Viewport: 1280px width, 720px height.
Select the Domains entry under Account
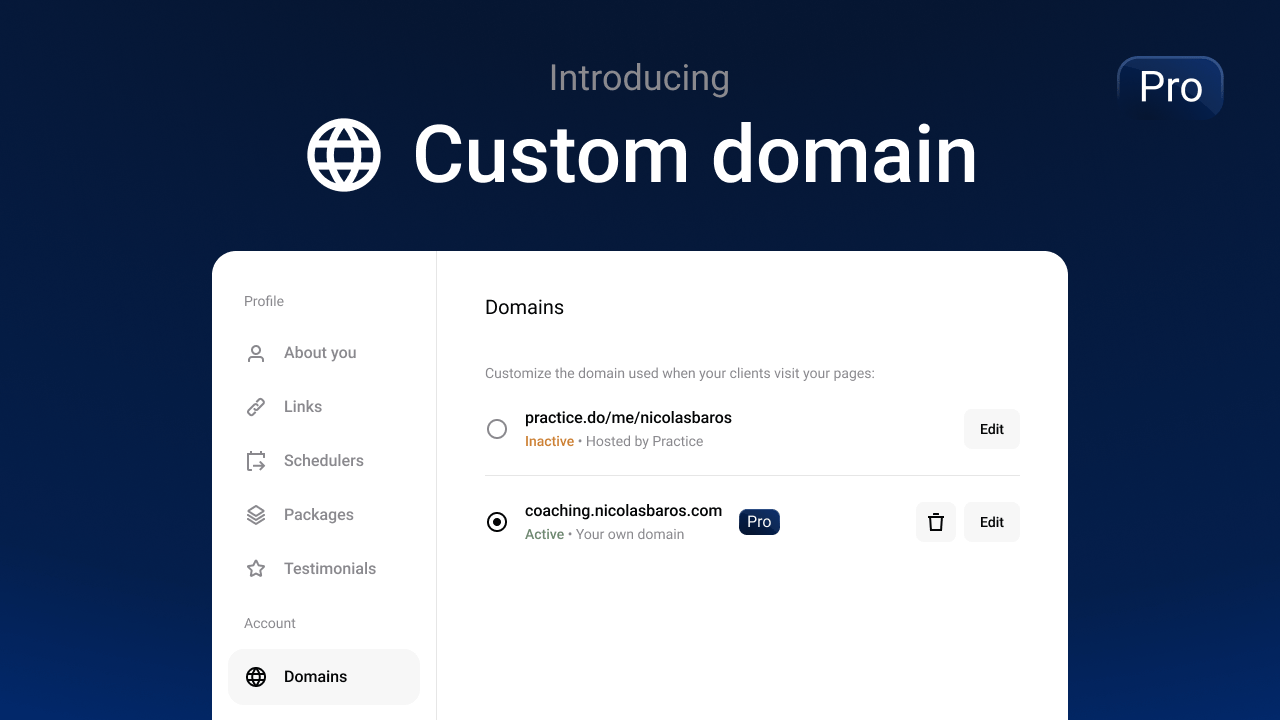click(x=316, y=677)
